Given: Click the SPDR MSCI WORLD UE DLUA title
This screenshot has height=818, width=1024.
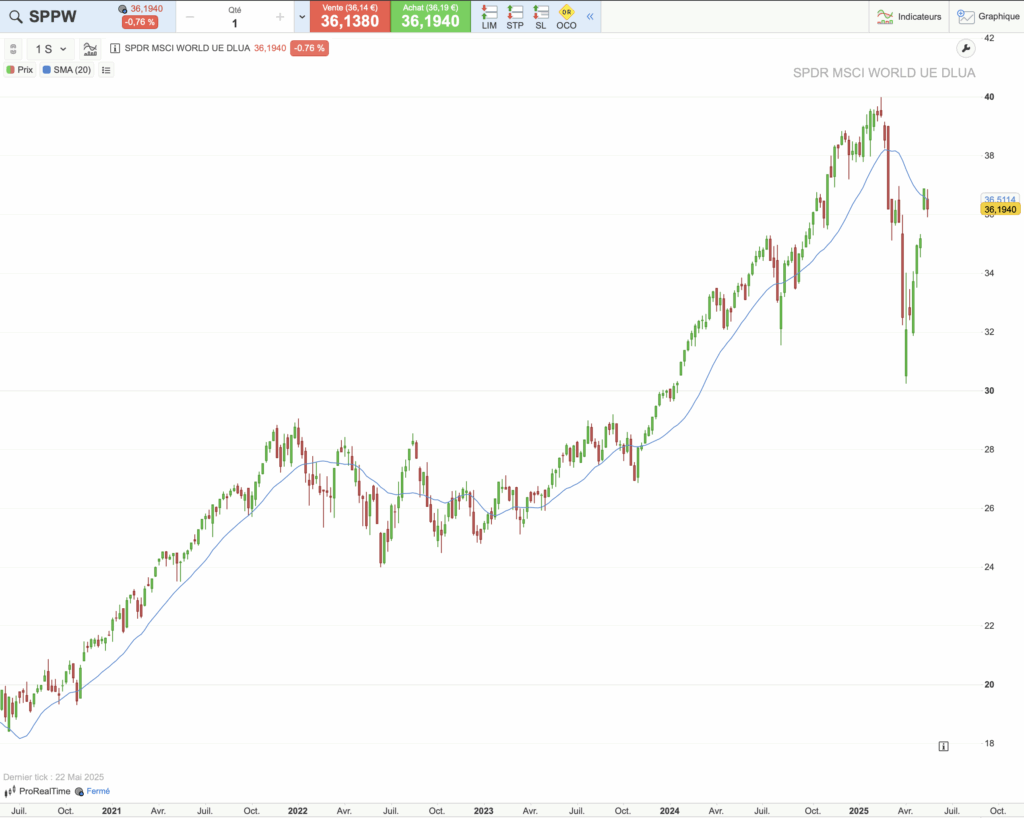Looking at the screenshot, I should click(x=884, y=73).
